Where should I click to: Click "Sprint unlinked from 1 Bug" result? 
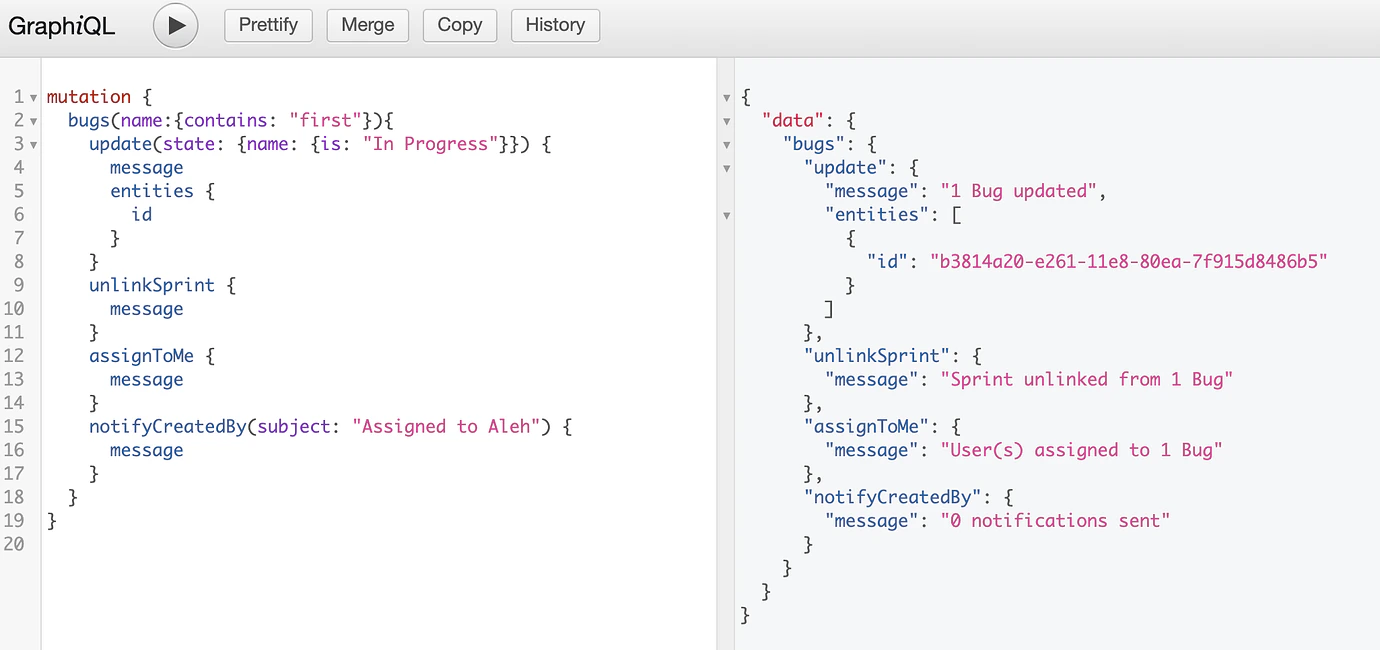[x=1087, y=379]
